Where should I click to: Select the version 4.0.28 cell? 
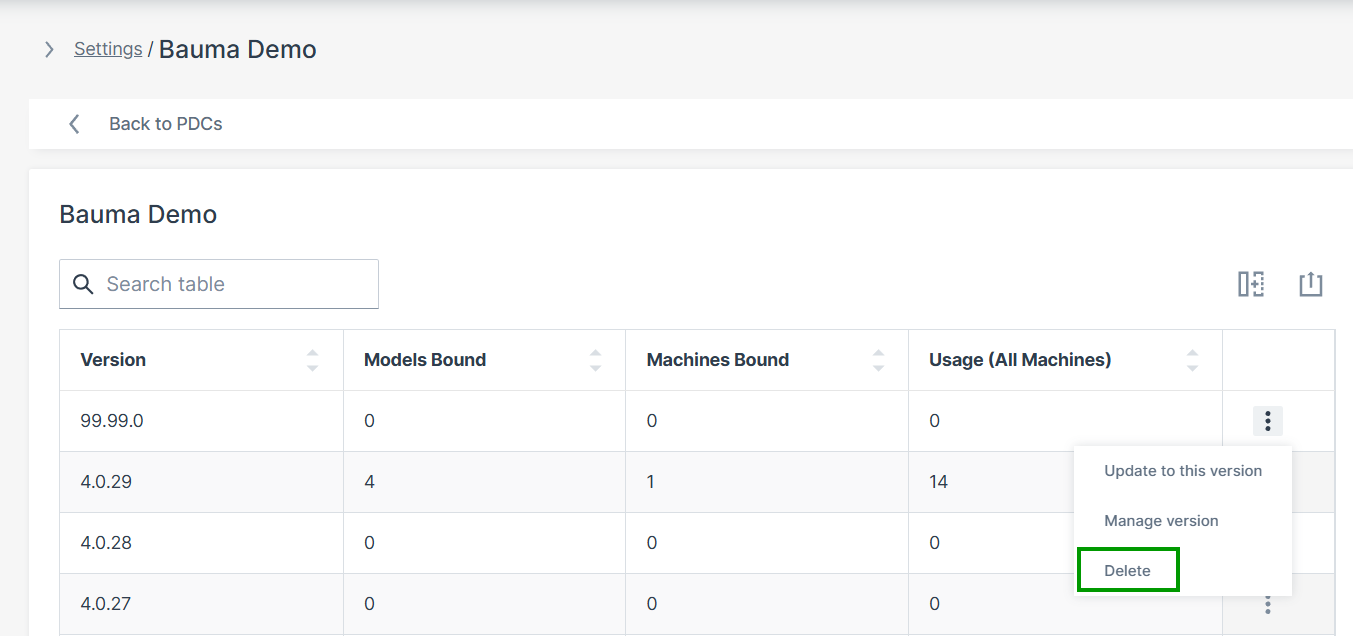pos(106,543)
